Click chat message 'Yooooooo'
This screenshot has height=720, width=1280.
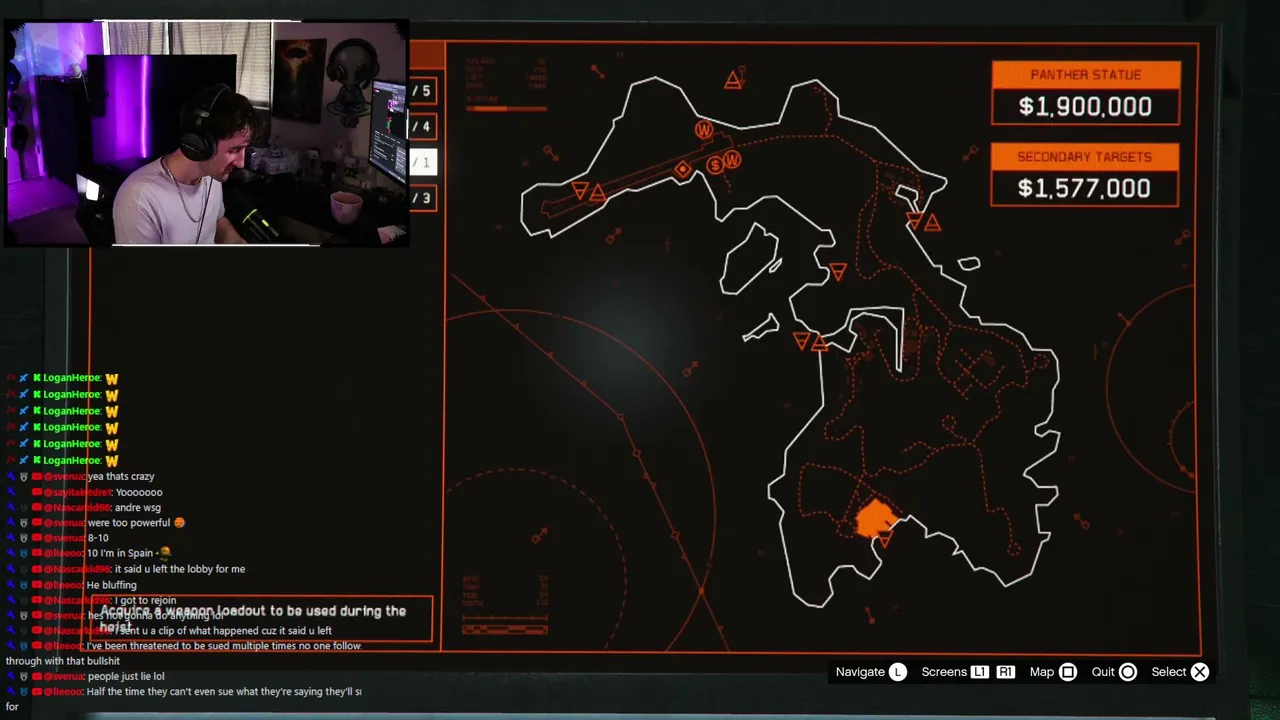pyautogui.click(x=139, y=492)
